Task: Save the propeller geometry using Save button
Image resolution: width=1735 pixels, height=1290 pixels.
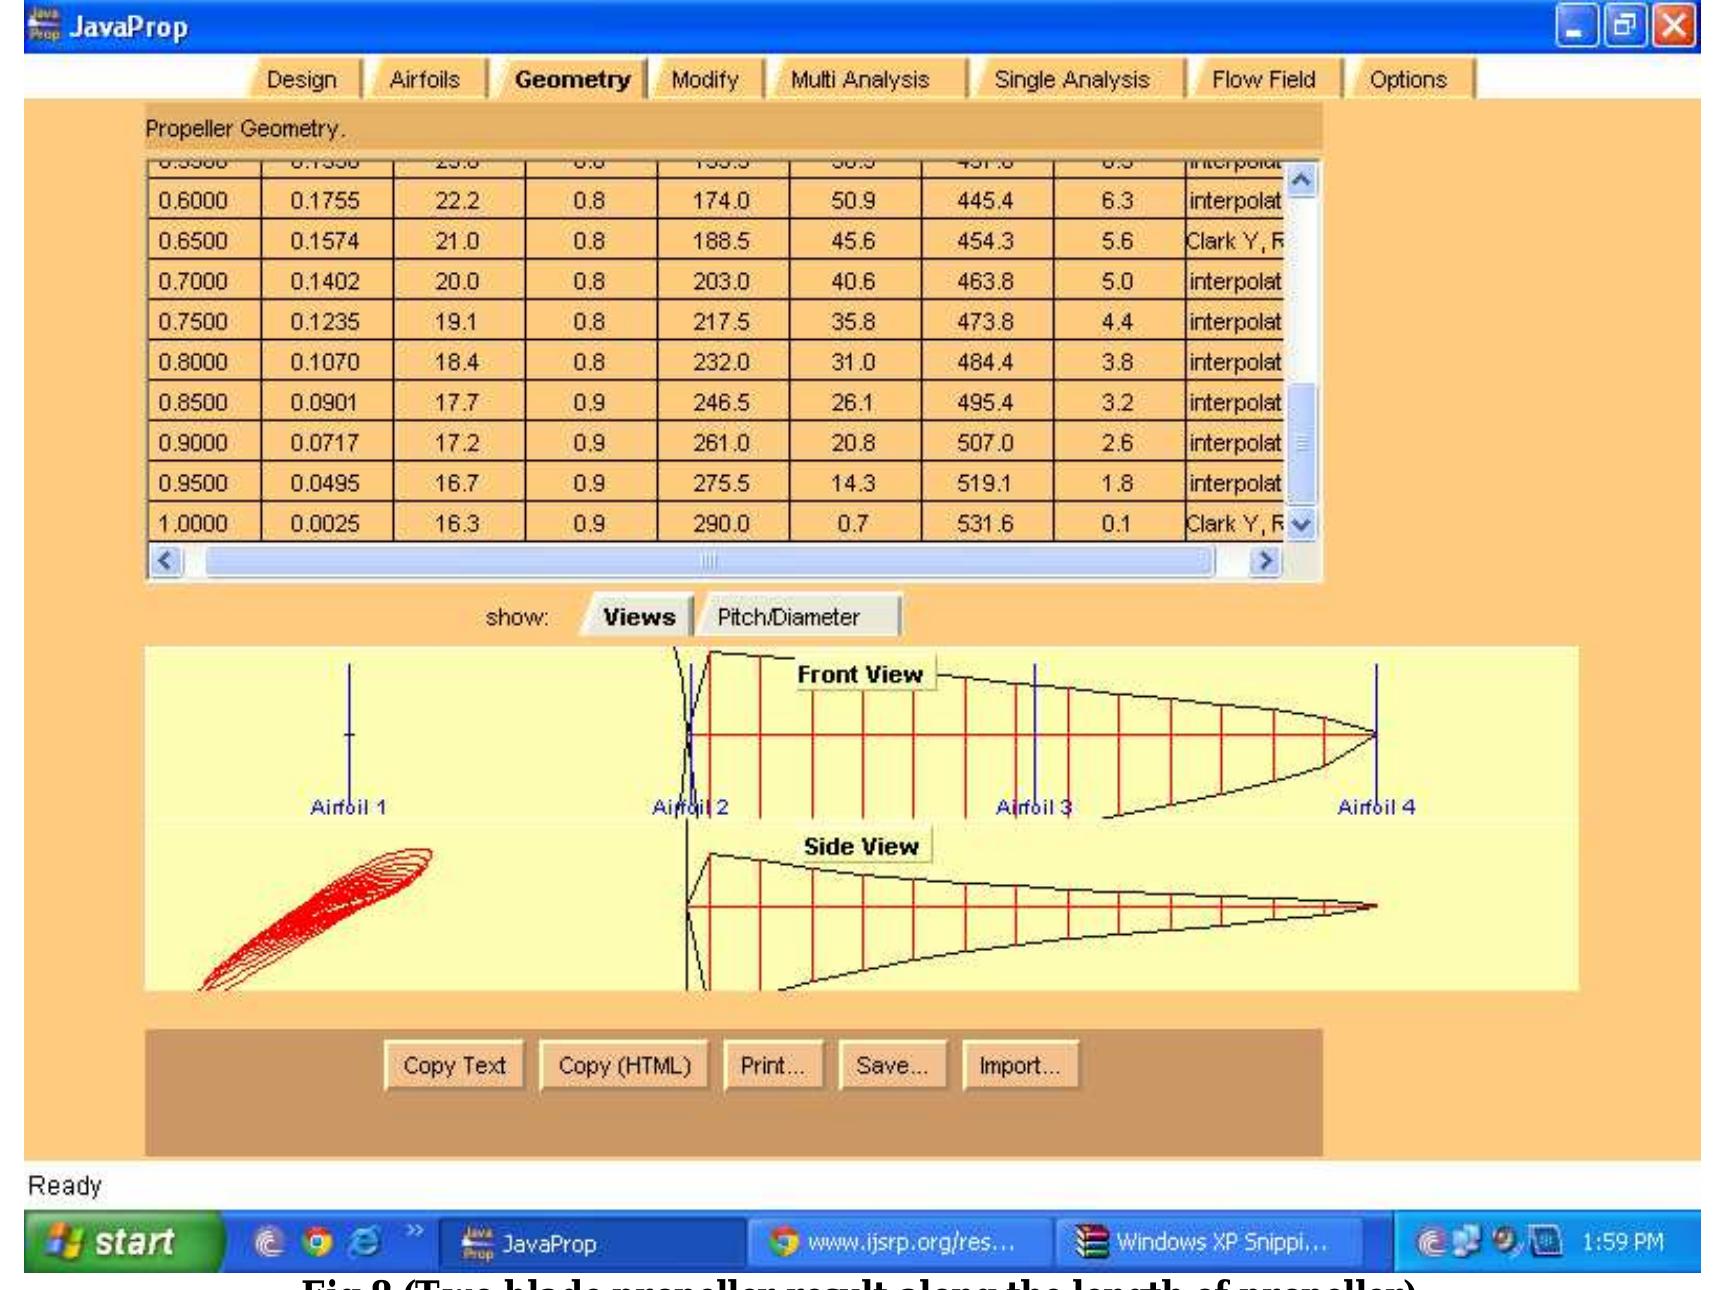Action: pos(890,1066)
